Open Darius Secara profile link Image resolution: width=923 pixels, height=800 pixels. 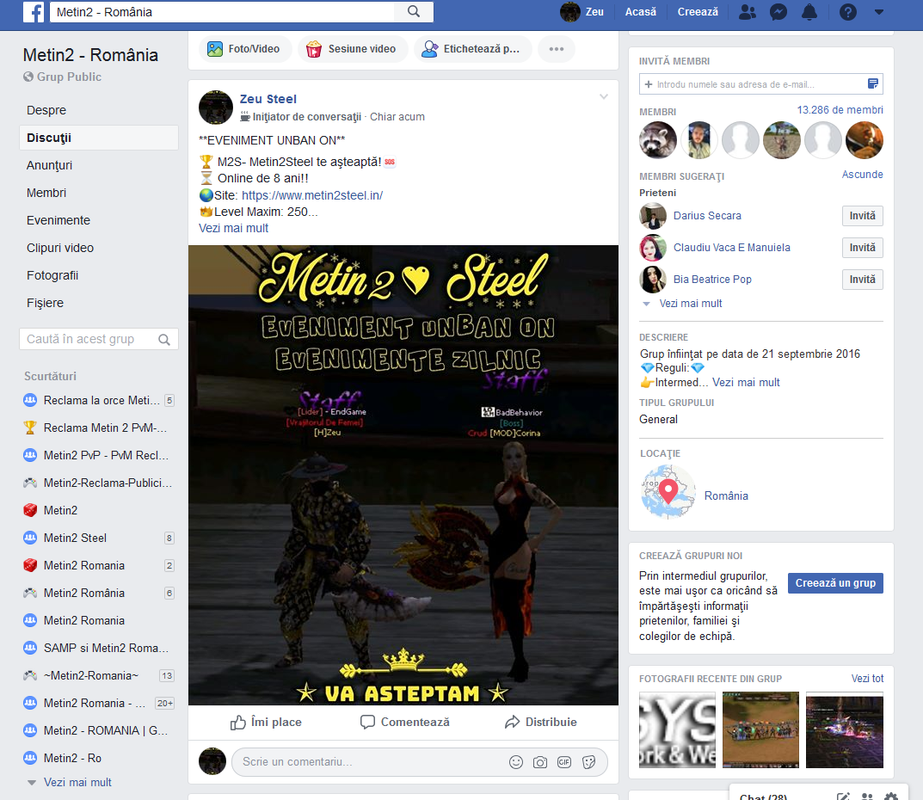[707, 216]
